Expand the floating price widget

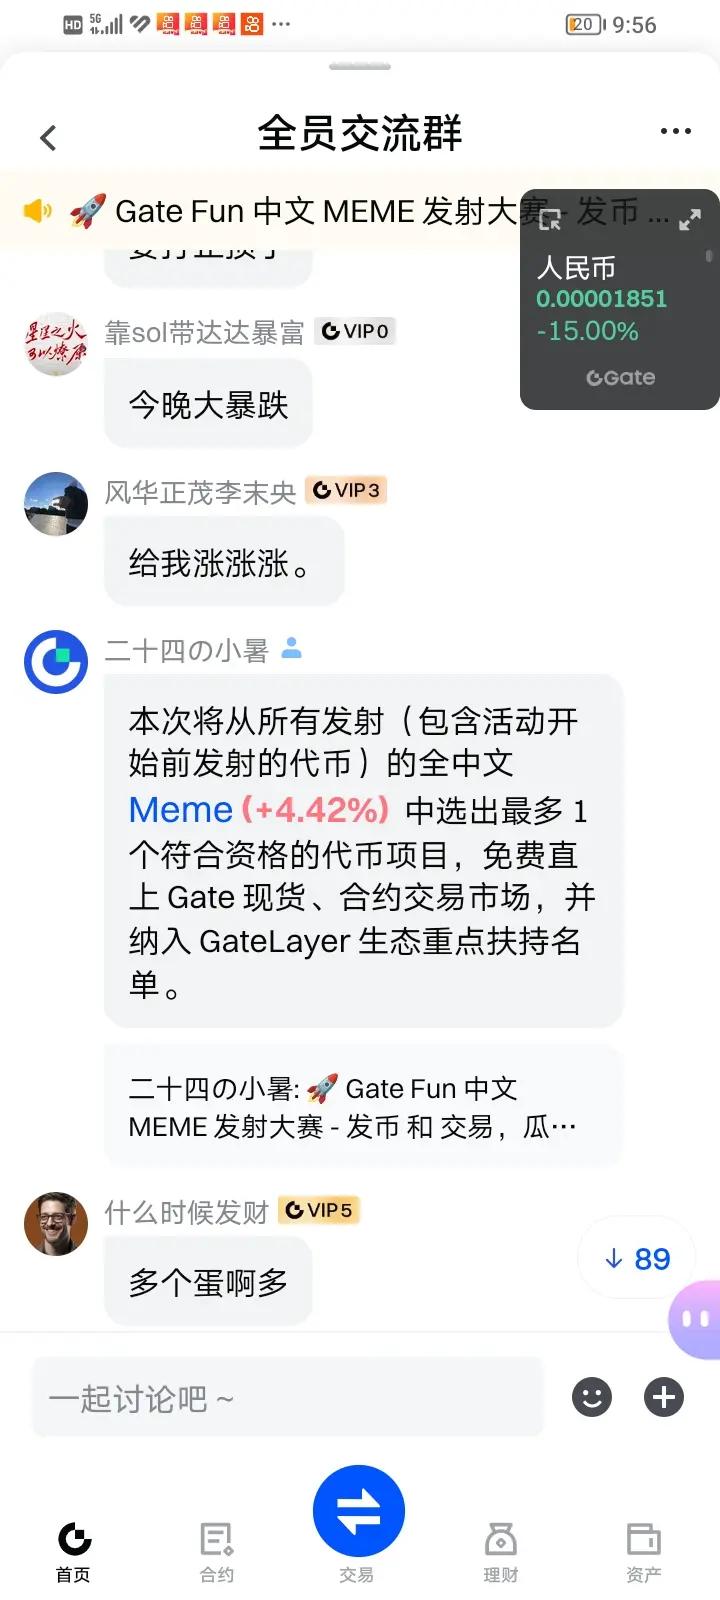click(x=690, y=220)
